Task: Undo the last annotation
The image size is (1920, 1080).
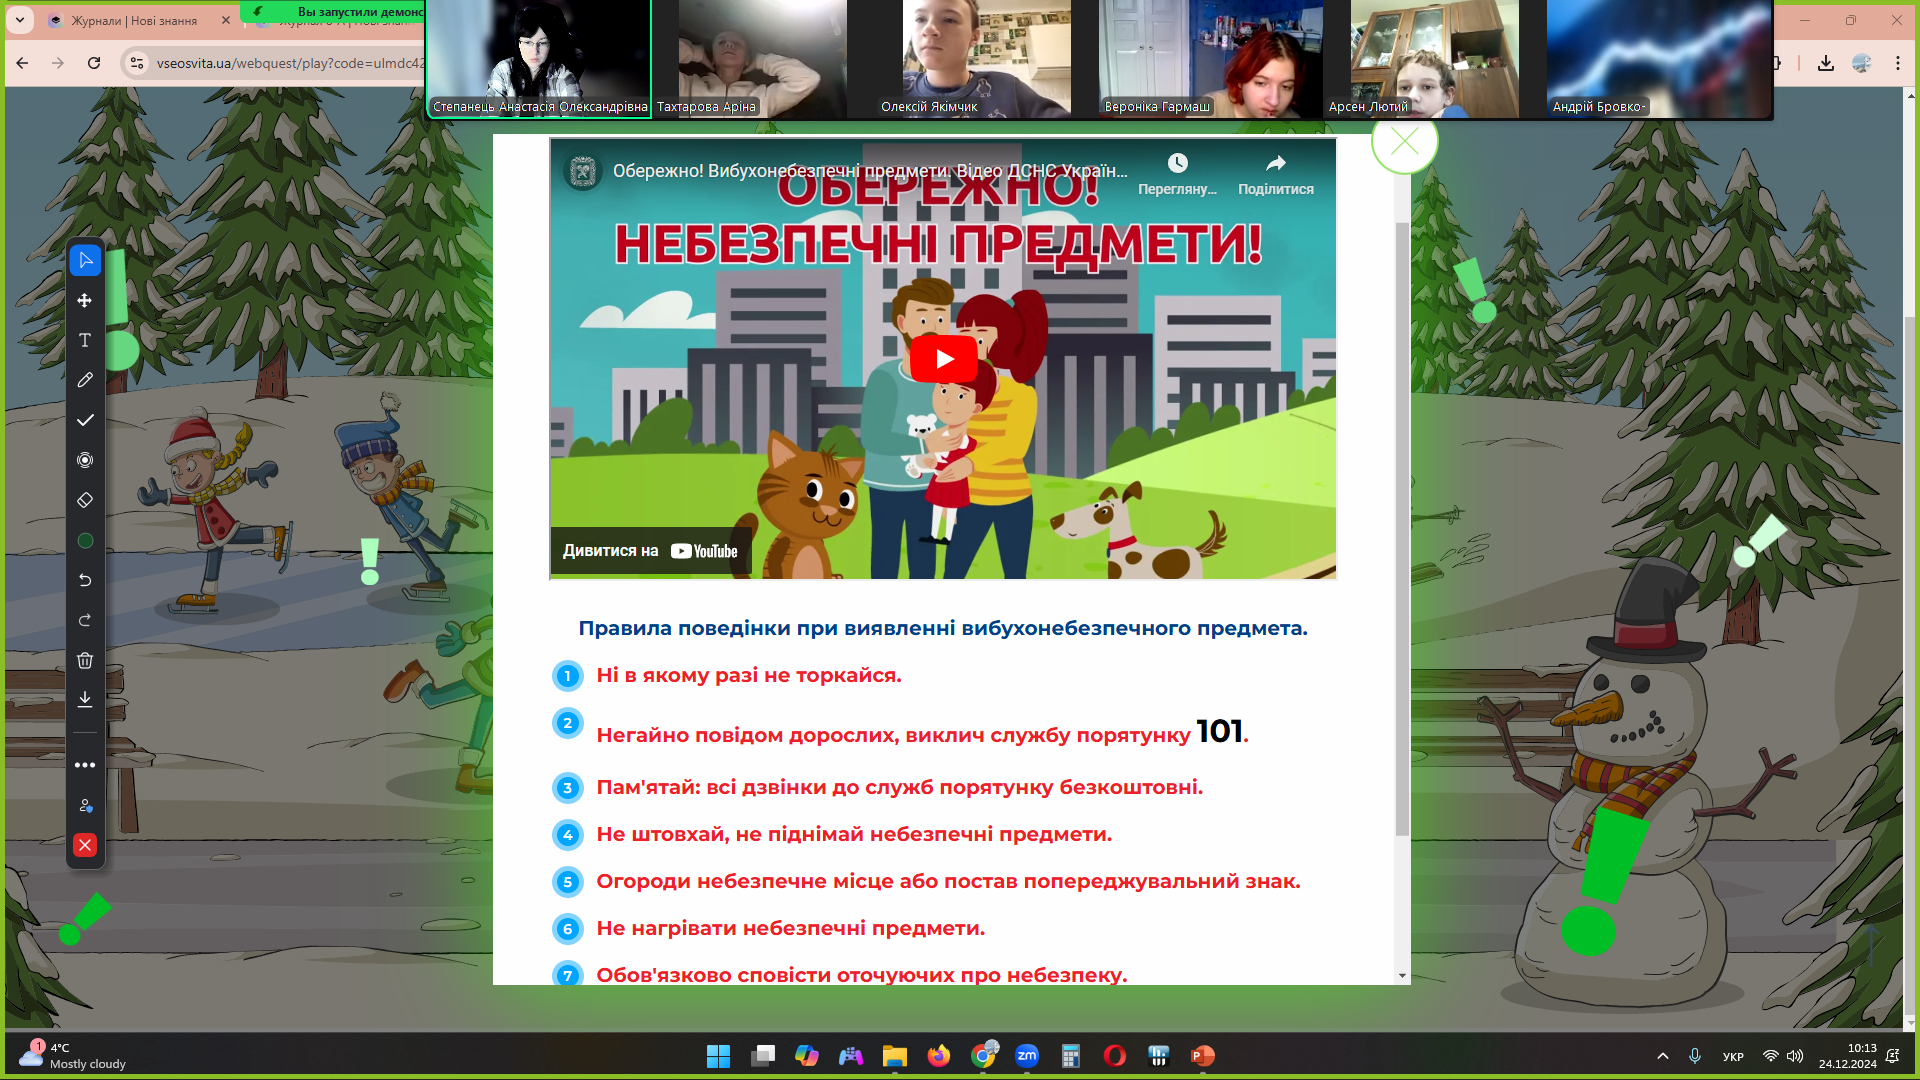Action: point(85,580)
